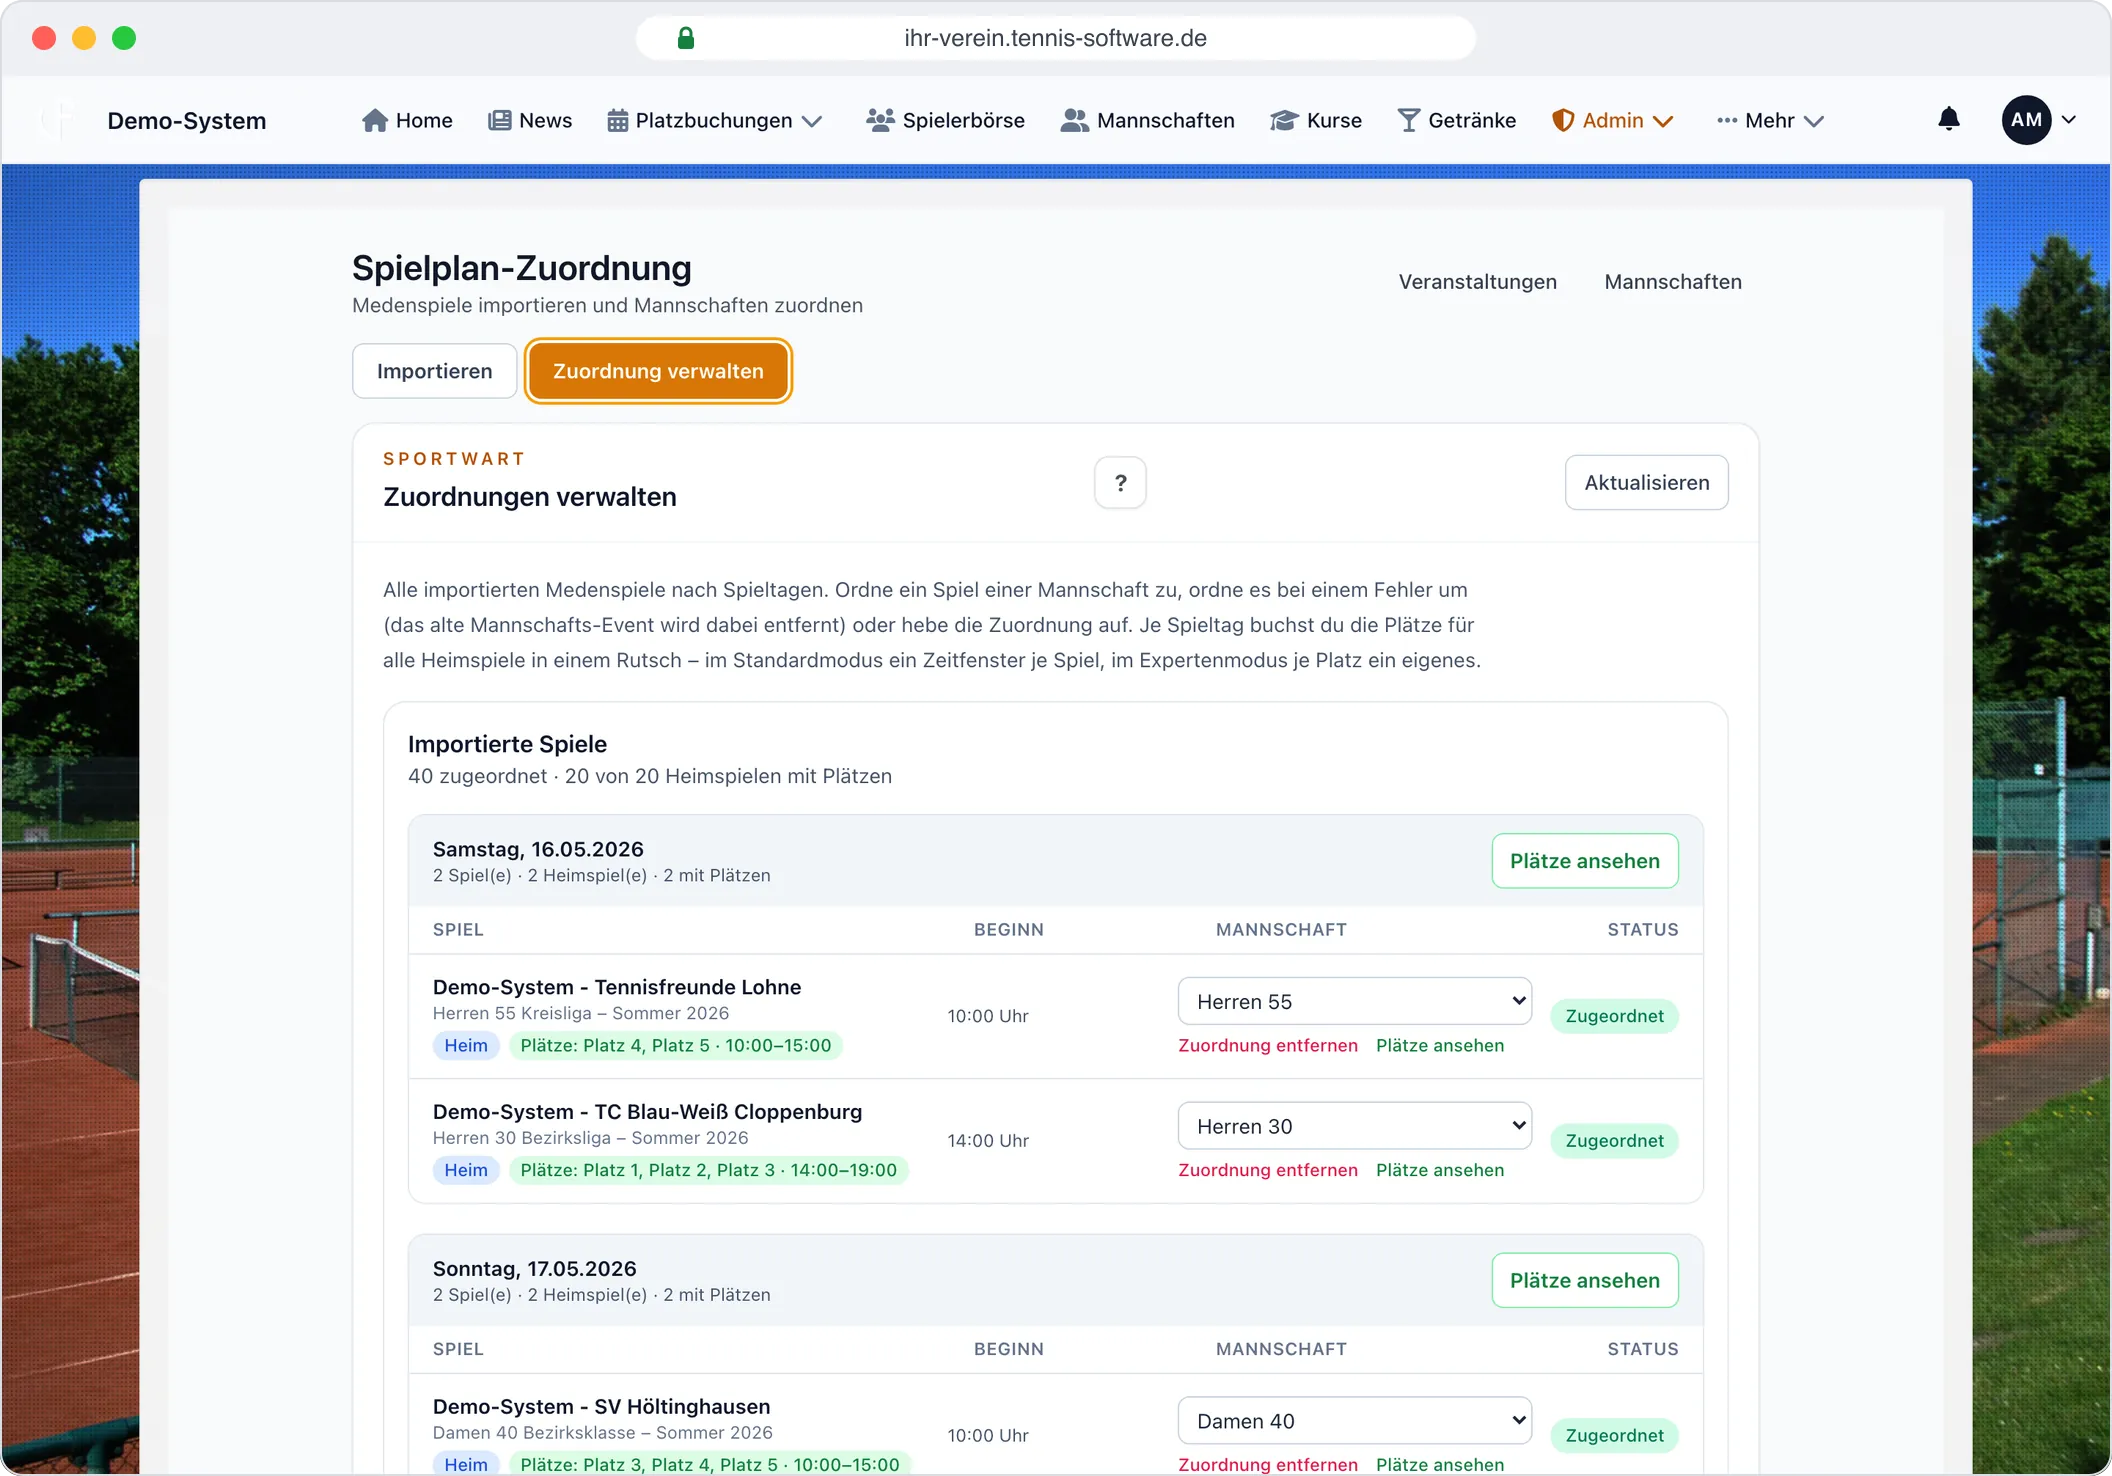The image size is (2112, 1476).
Task: Click Zuordnung entfernen for TC Blau-Weiß Cloppenburg
Action: (1268, 1170)
